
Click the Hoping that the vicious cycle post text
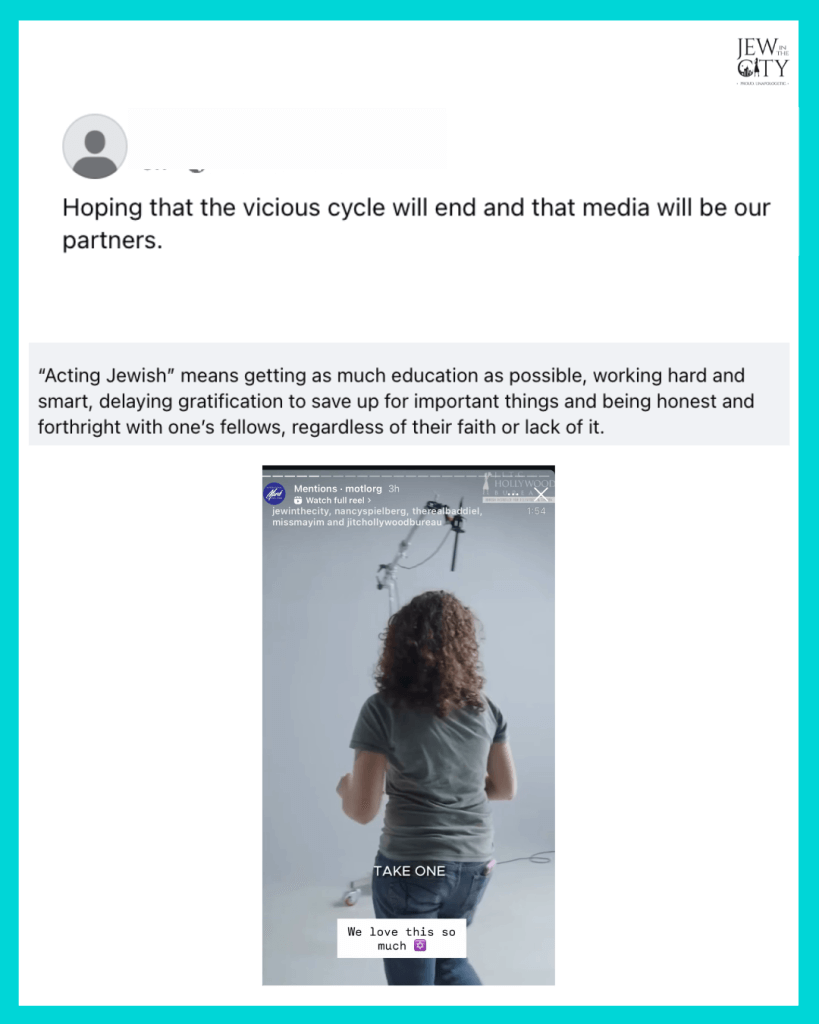coord(416,223)
